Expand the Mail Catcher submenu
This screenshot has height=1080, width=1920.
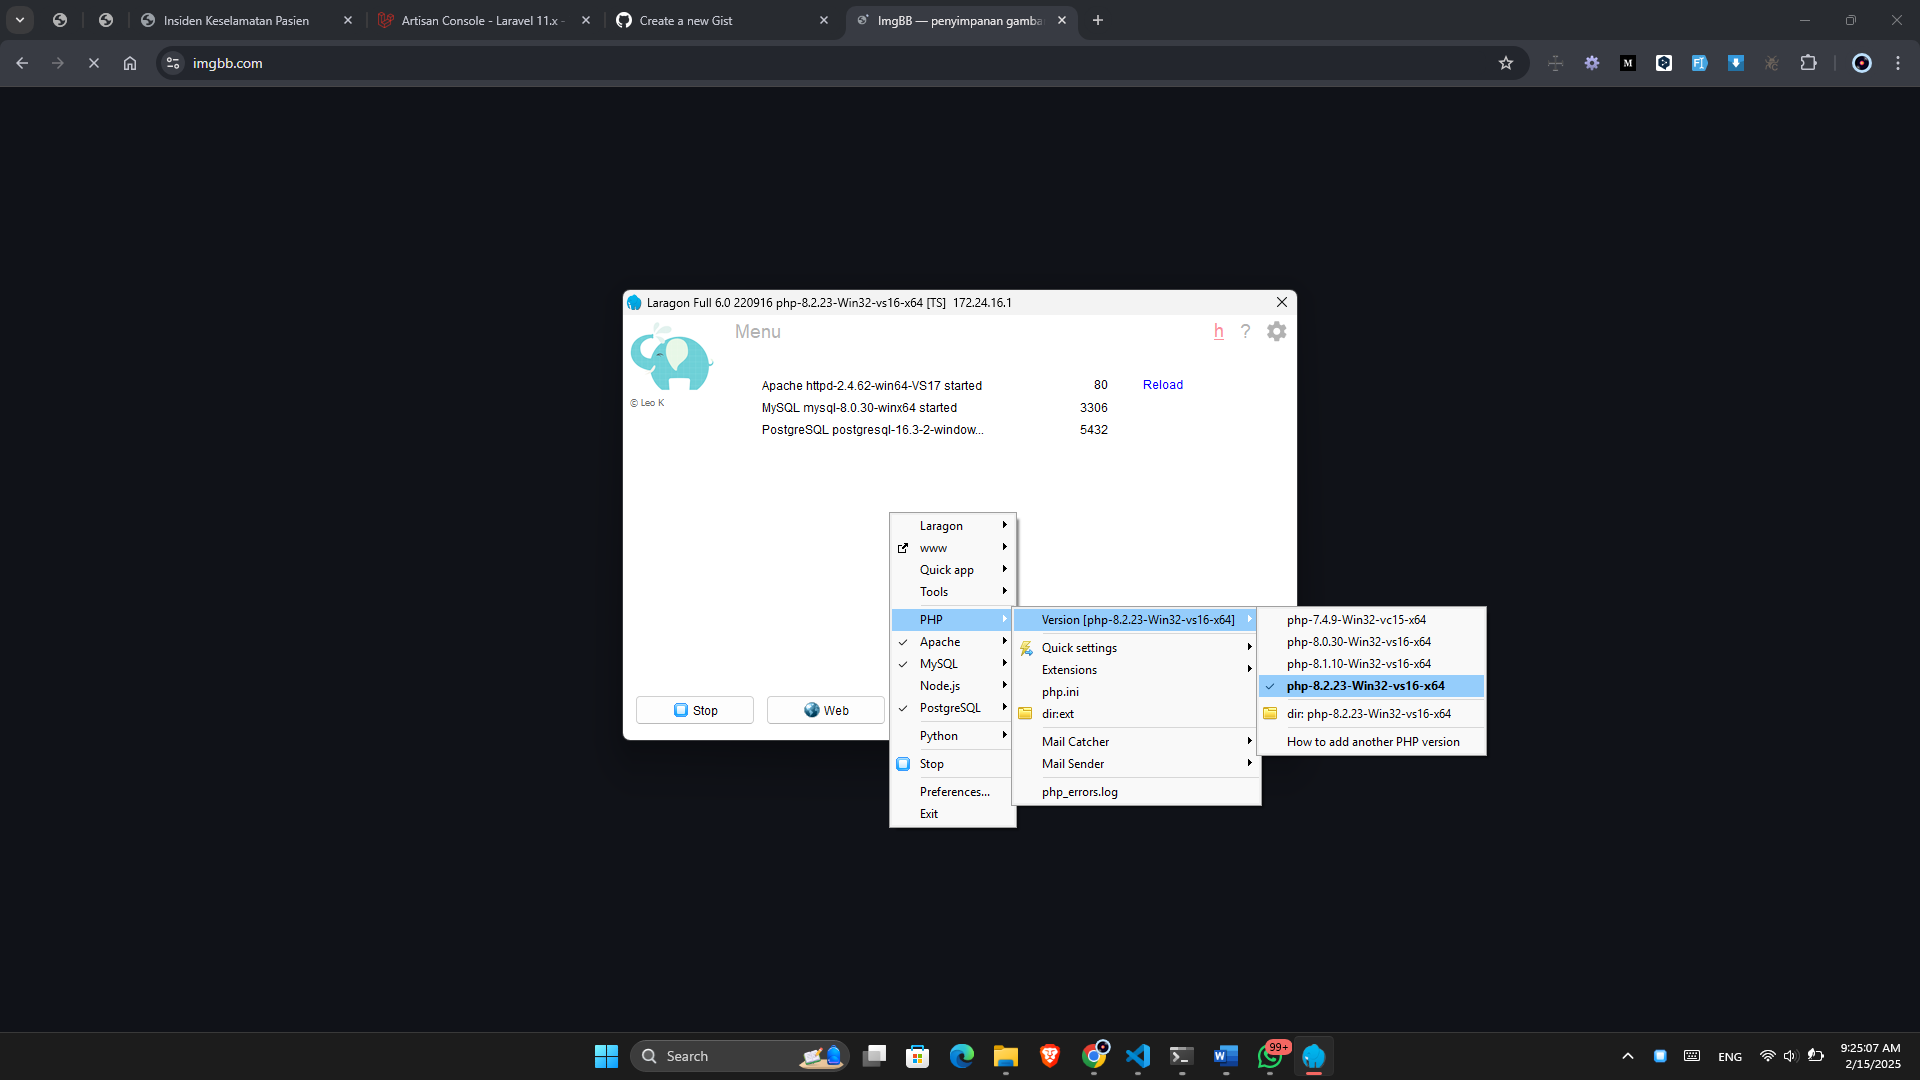tap(1136, 742)
